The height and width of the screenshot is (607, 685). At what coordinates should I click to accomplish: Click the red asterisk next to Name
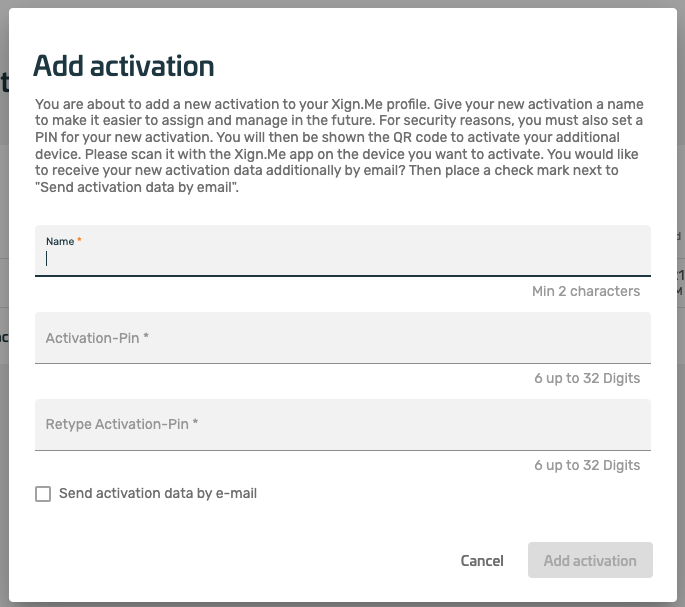tap(79, 241)
